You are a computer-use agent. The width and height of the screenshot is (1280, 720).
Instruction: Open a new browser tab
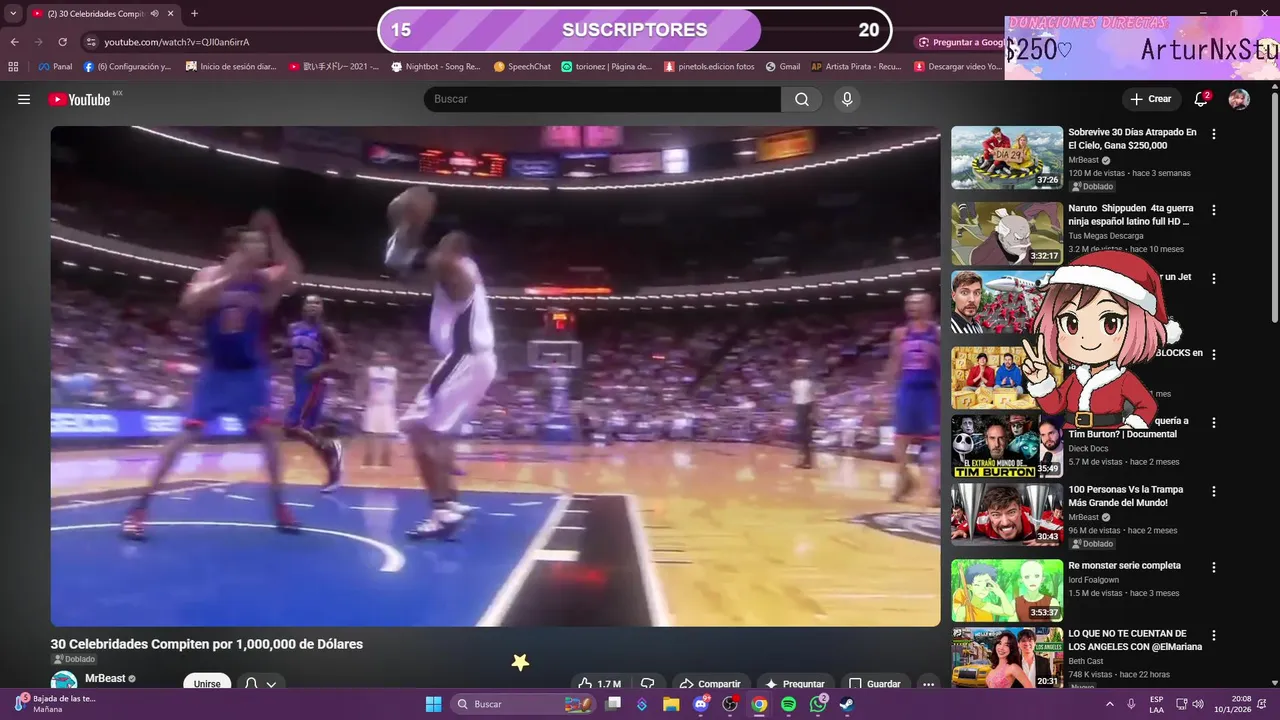194,14
